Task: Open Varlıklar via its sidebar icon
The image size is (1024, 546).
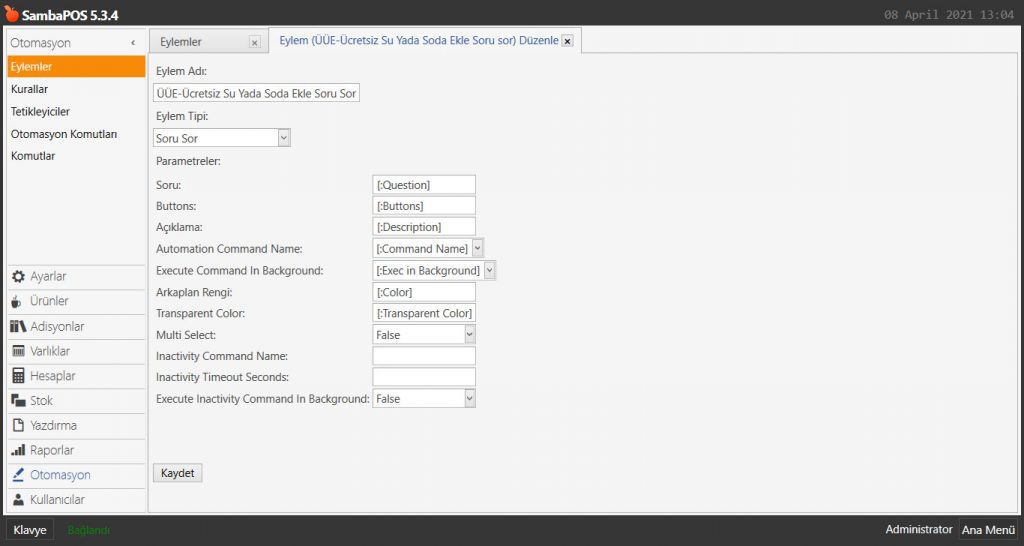Action: (x=18, y=351)
